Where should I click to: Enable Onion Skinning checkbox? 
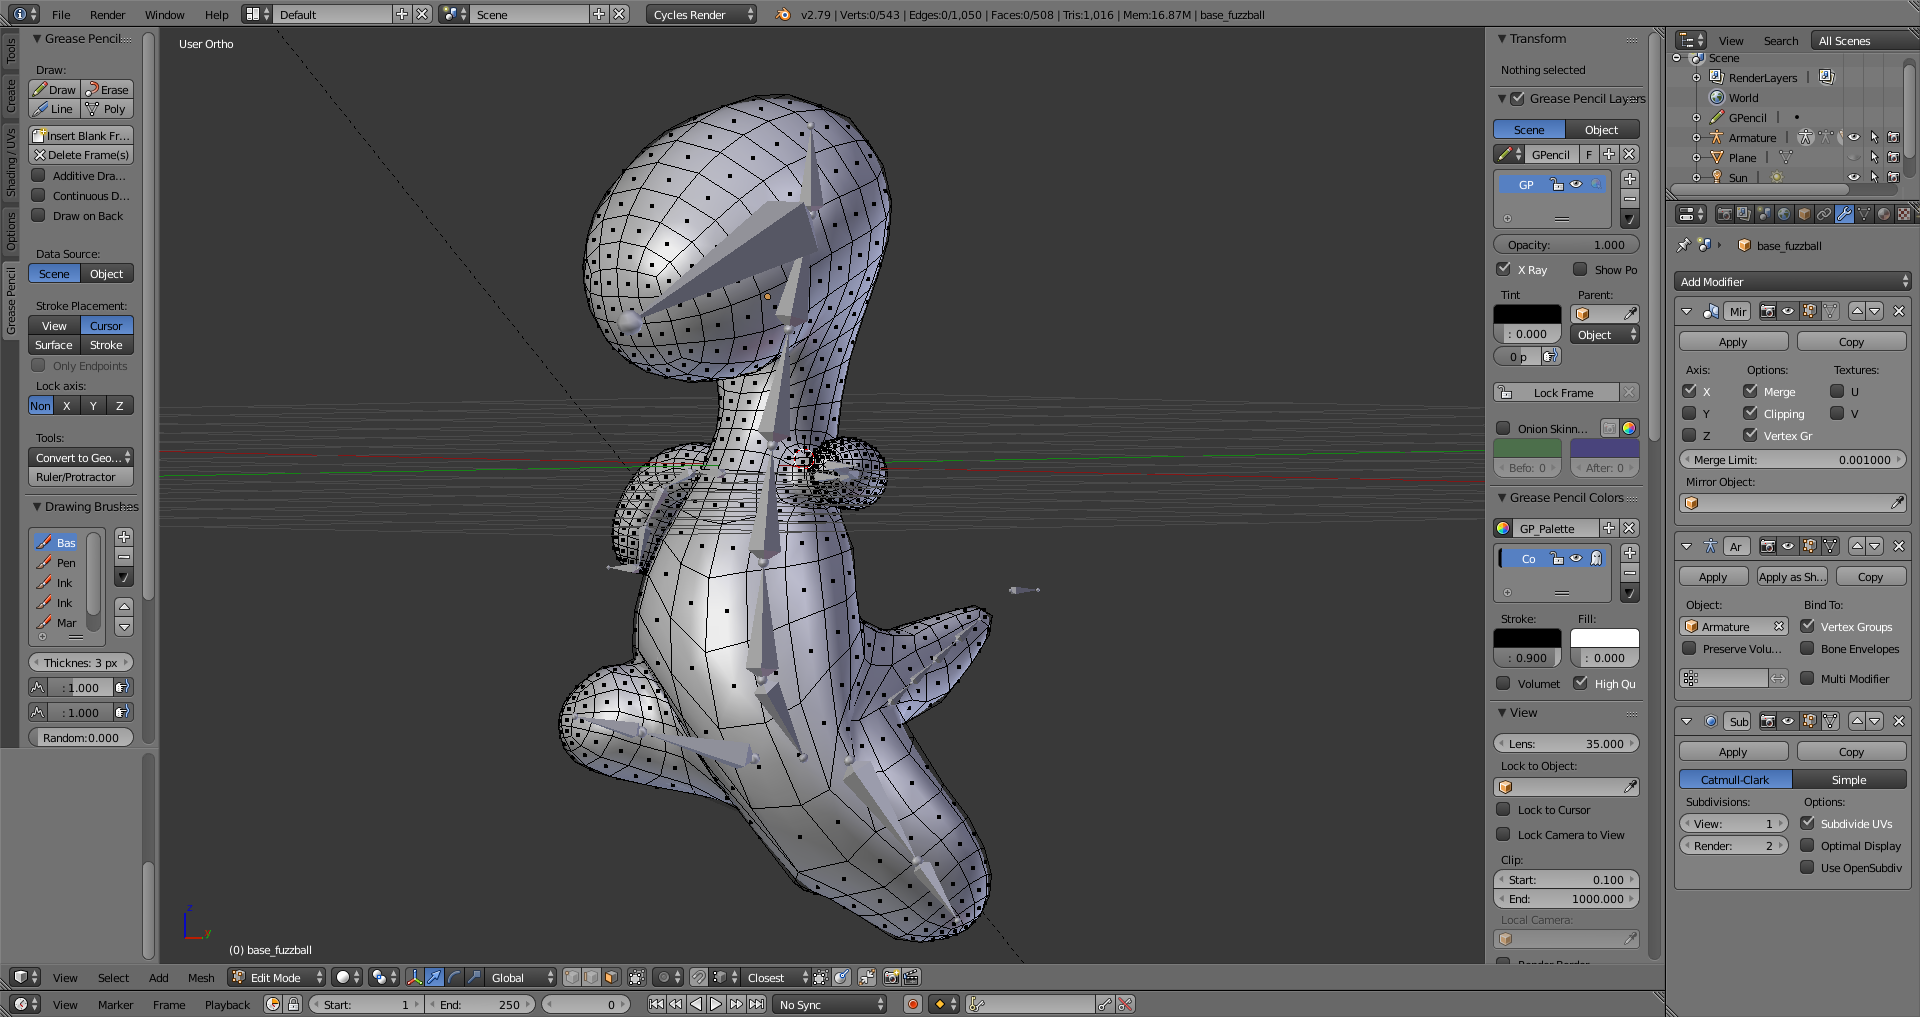coord(1504,428)
